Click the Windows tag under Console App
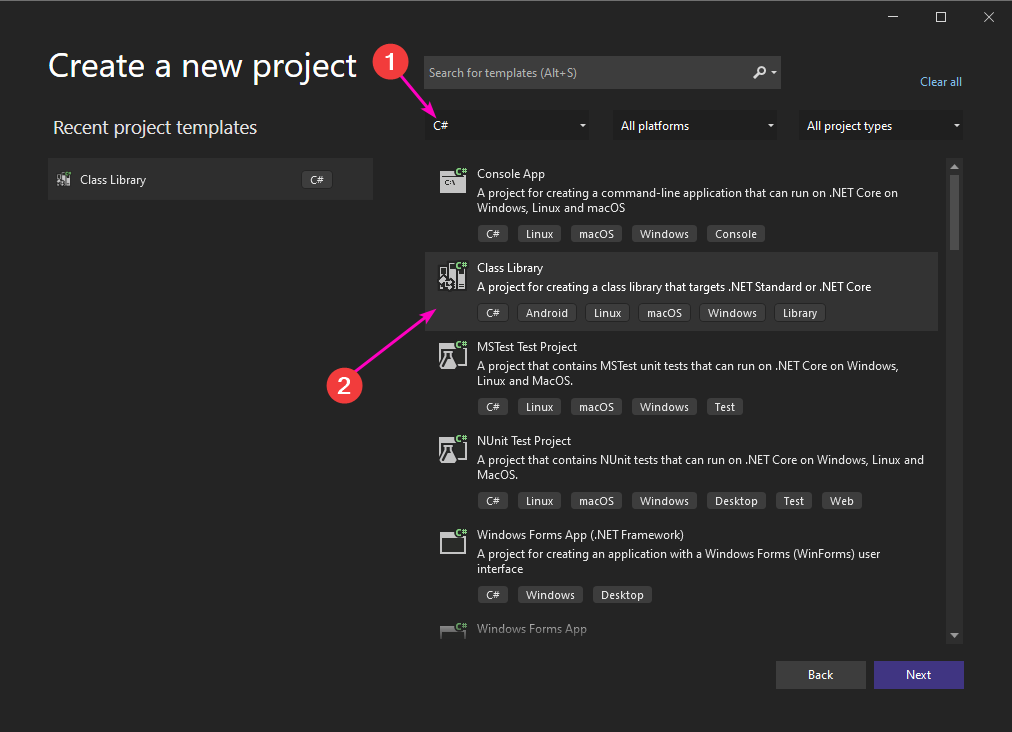Screen dimensions: 1012x732 click(664, 234)
